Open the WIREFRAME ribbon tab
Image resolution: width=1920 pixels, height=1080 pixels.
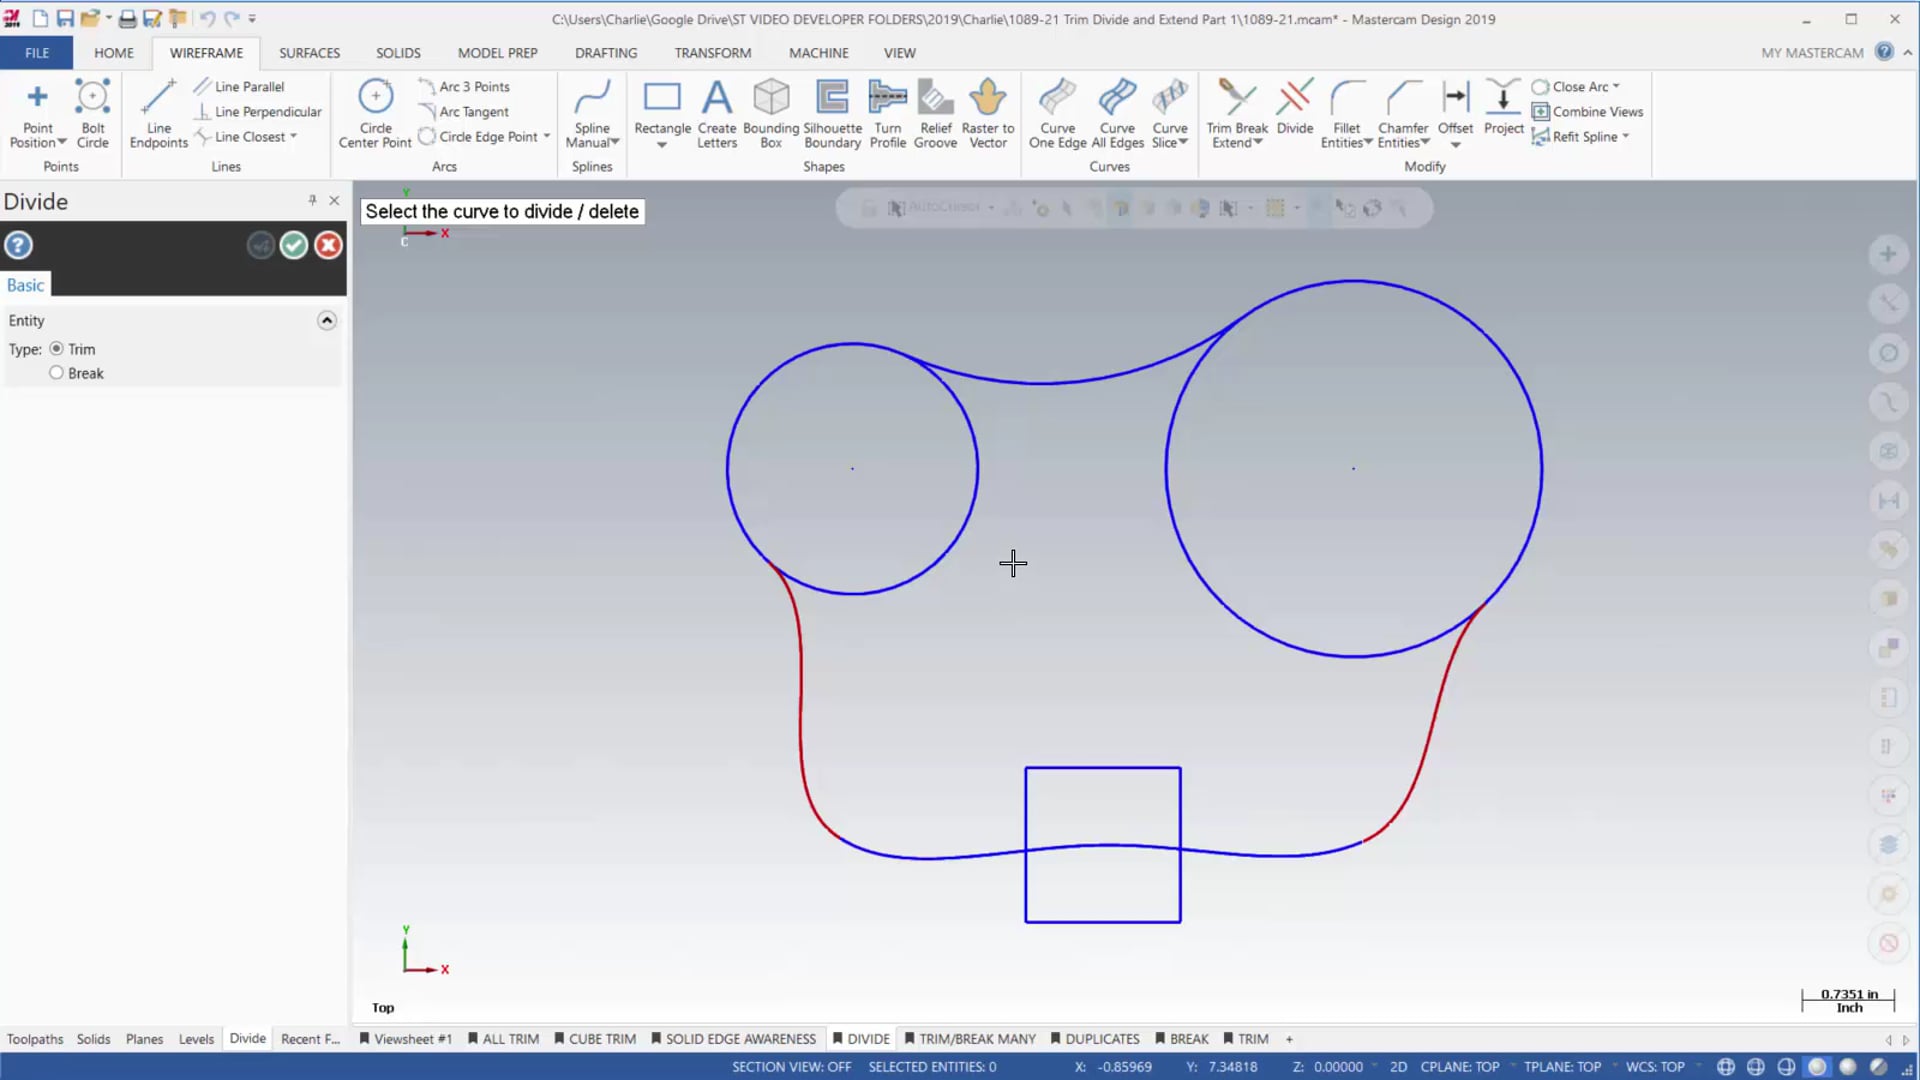(x=206, y=53)
